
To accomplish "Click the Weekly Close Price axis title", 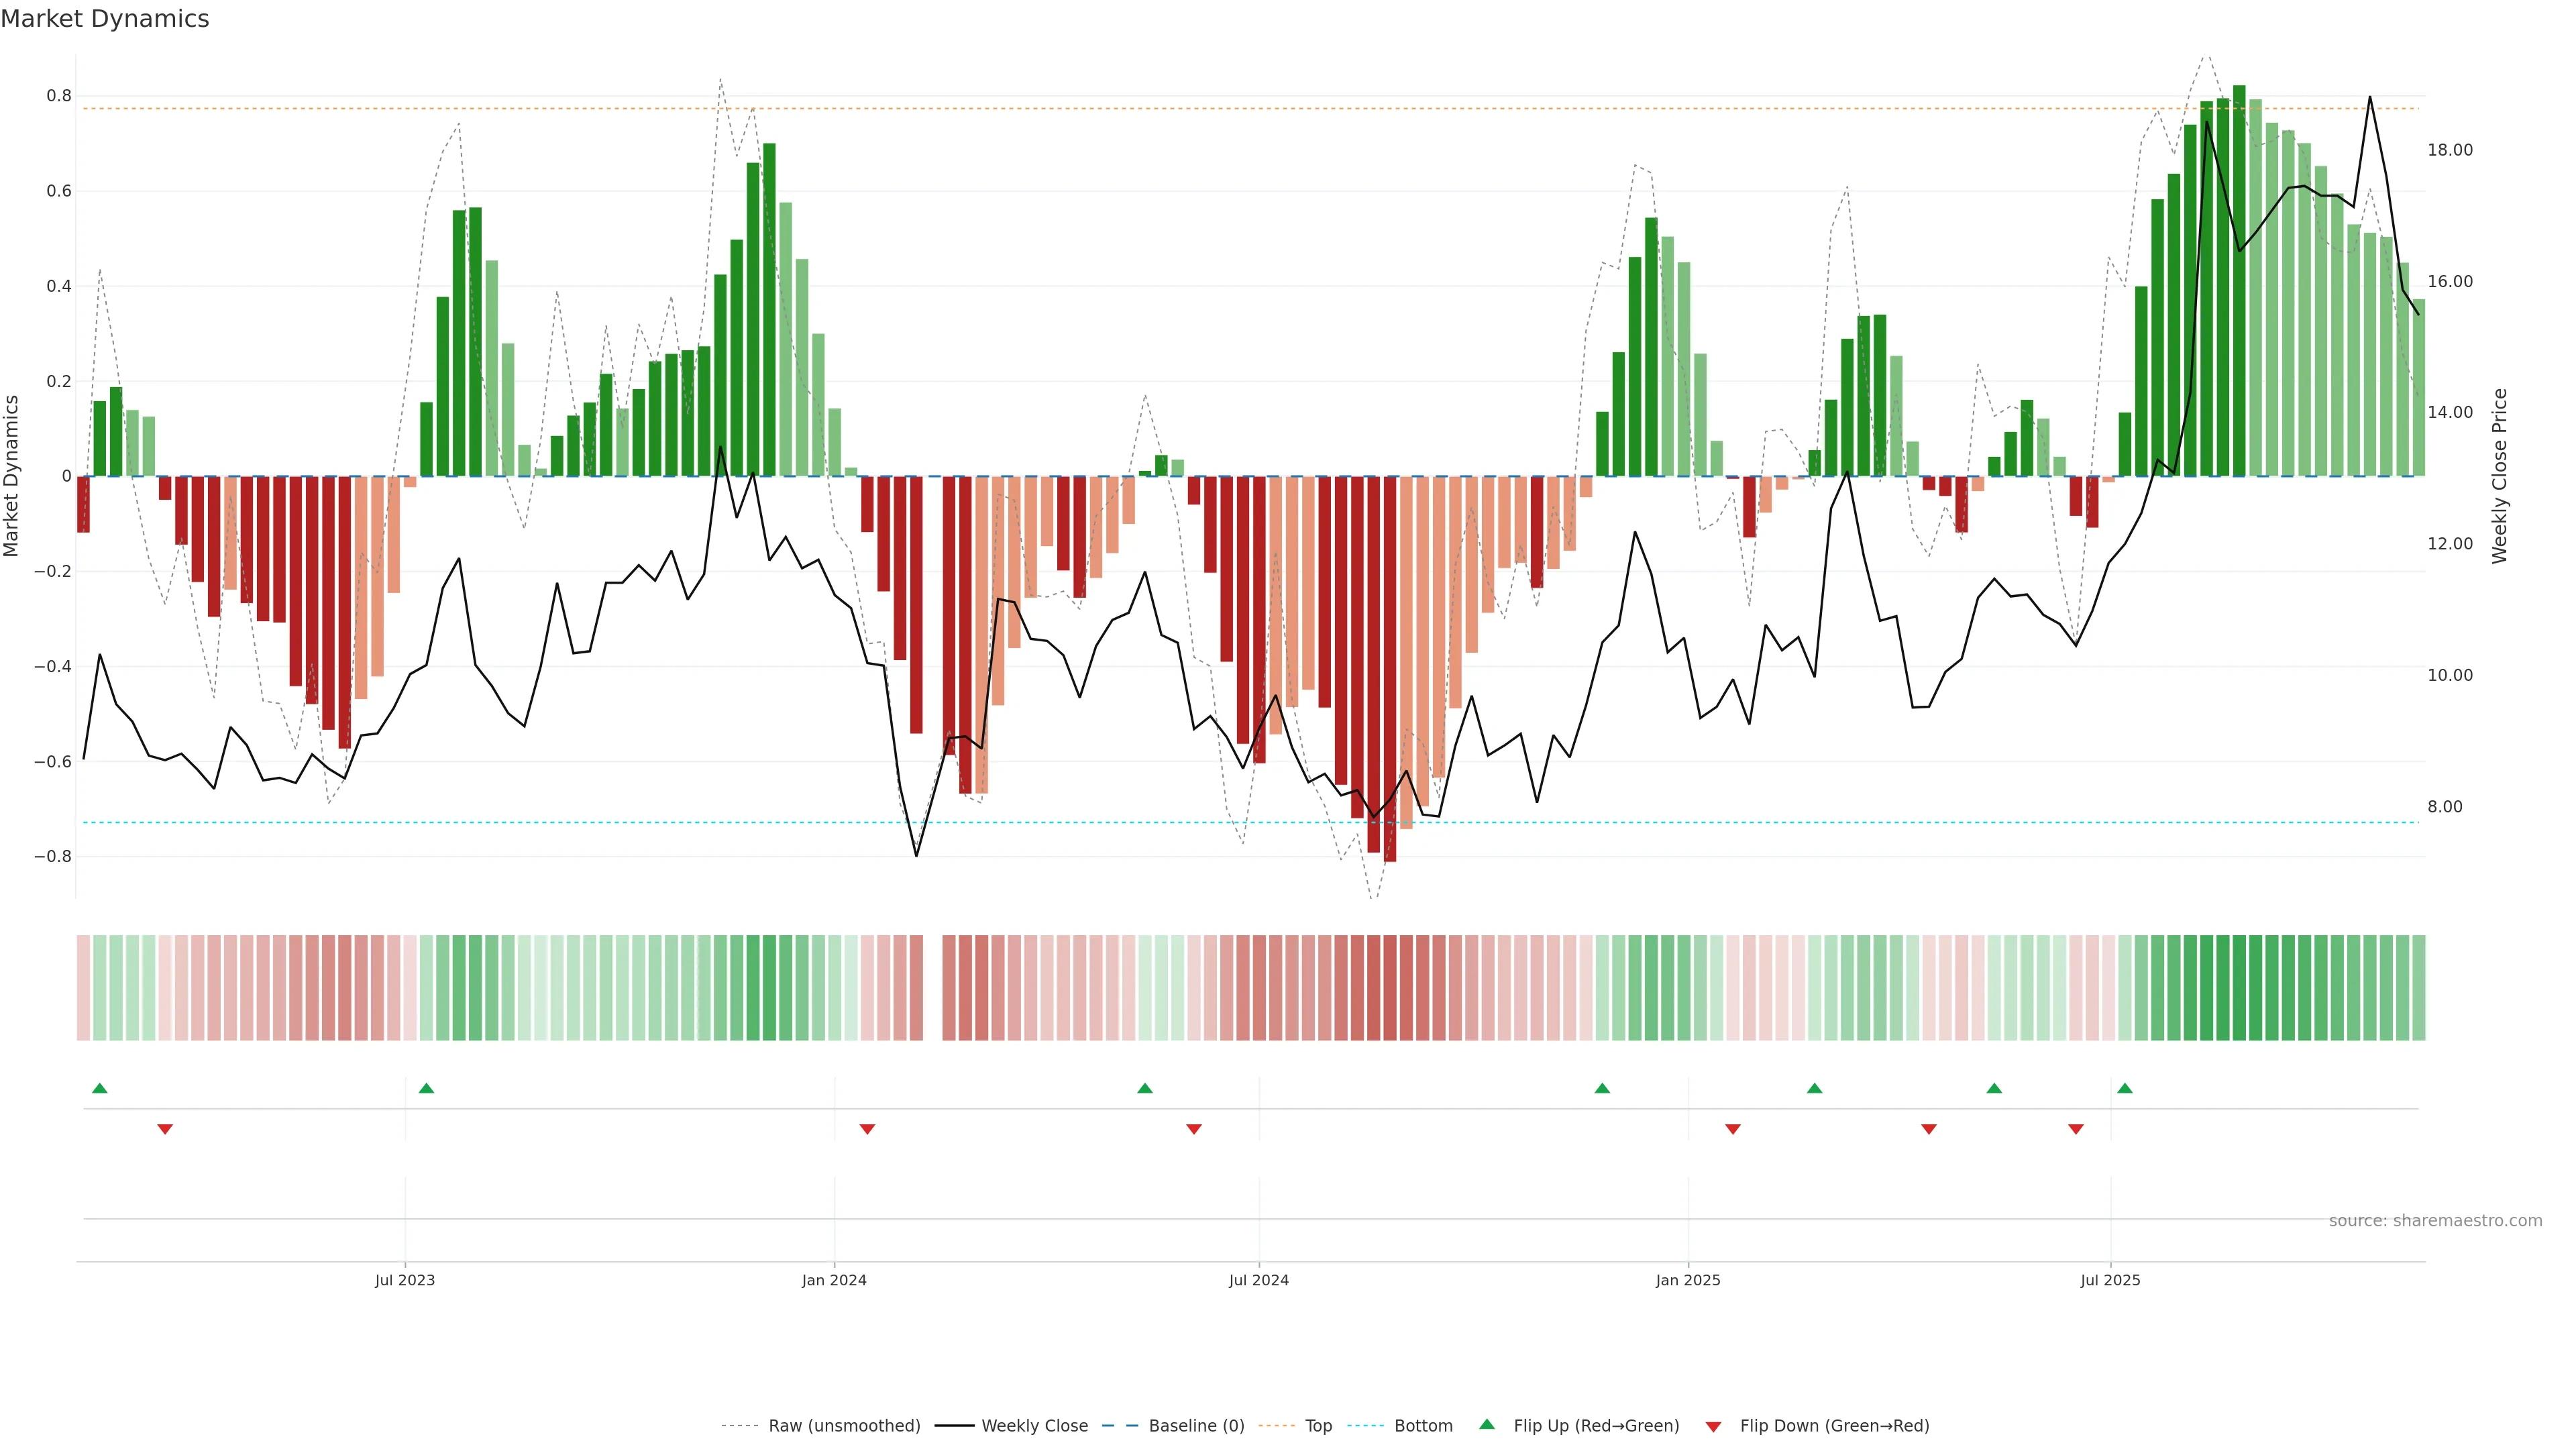I will (2500, 476).
